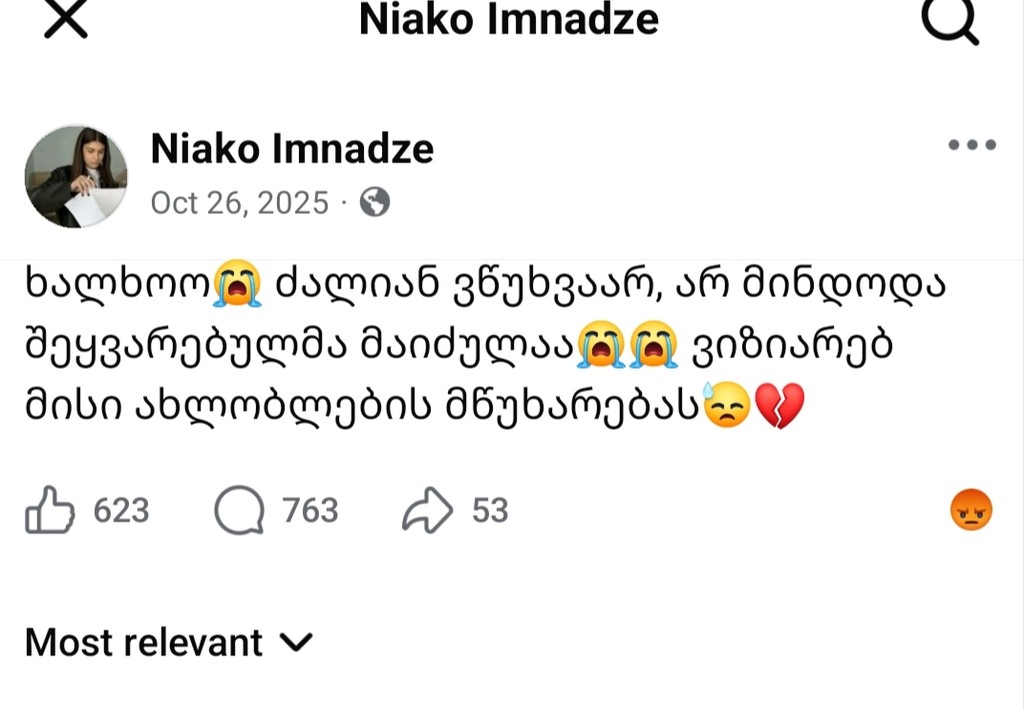Like the post with the thumbs-up icon
The width and height of the screenshot is (1024, 710).
click(x=49, y=511)
